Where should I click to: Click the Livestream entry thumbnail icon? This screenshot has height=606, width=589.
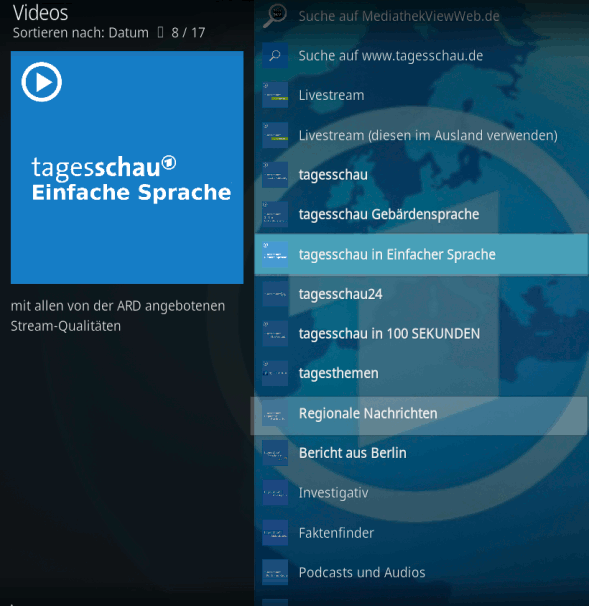point(275,95)
